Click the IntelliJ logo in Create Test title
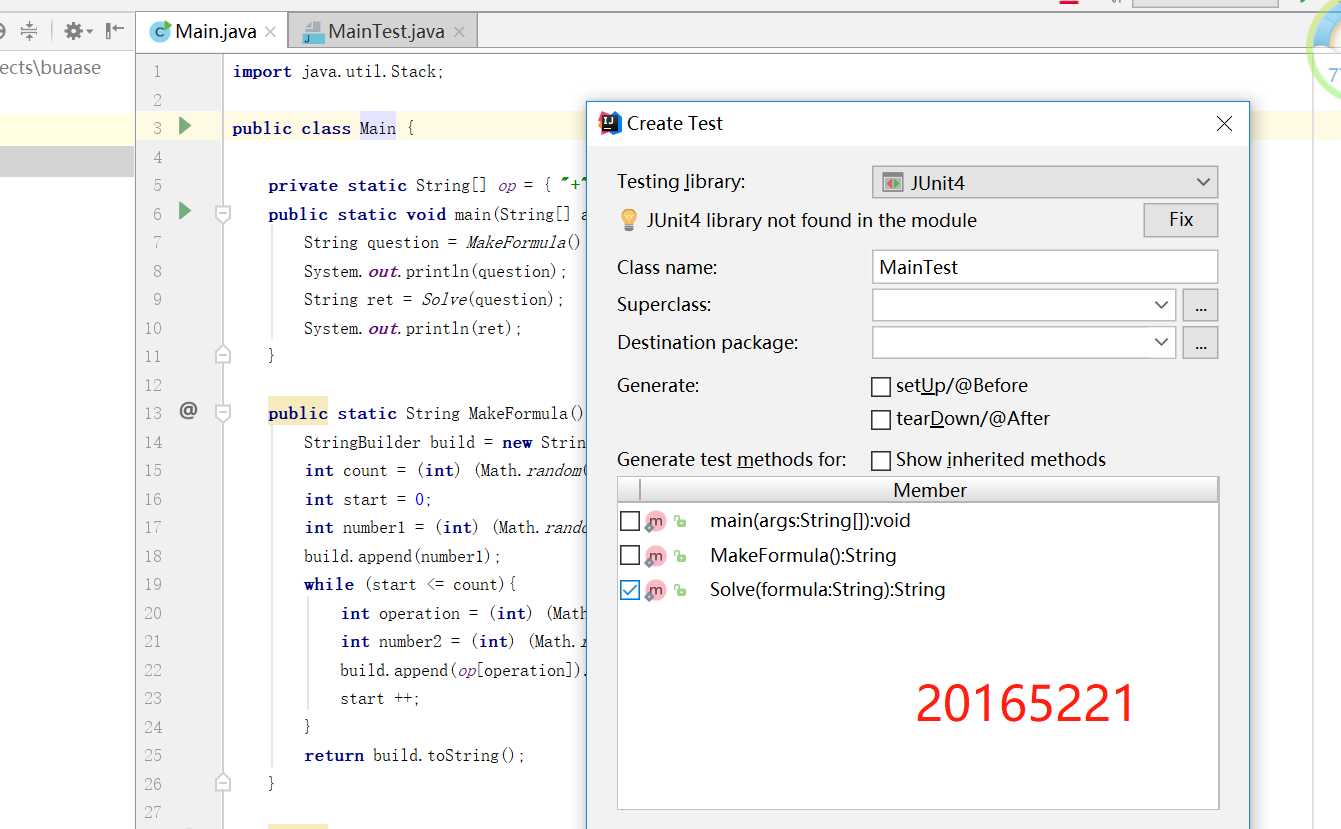The image size is (1341, 829). [609, 123]
